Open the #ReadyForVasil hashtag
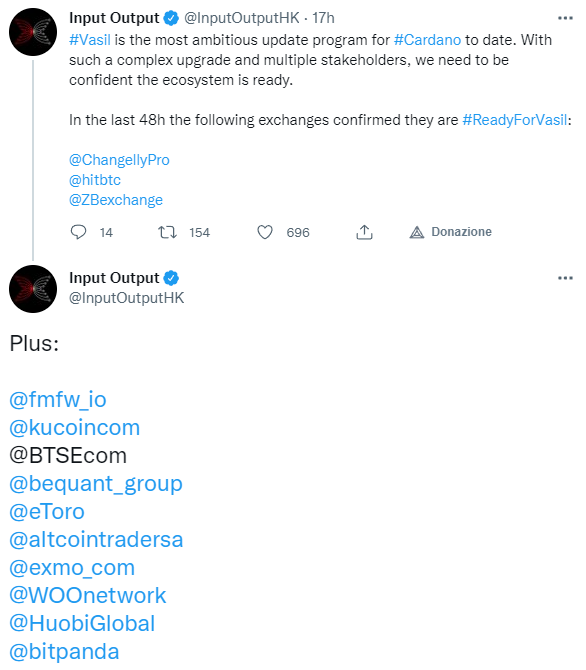This screenshot has height=670, width=586. point(515,120)
